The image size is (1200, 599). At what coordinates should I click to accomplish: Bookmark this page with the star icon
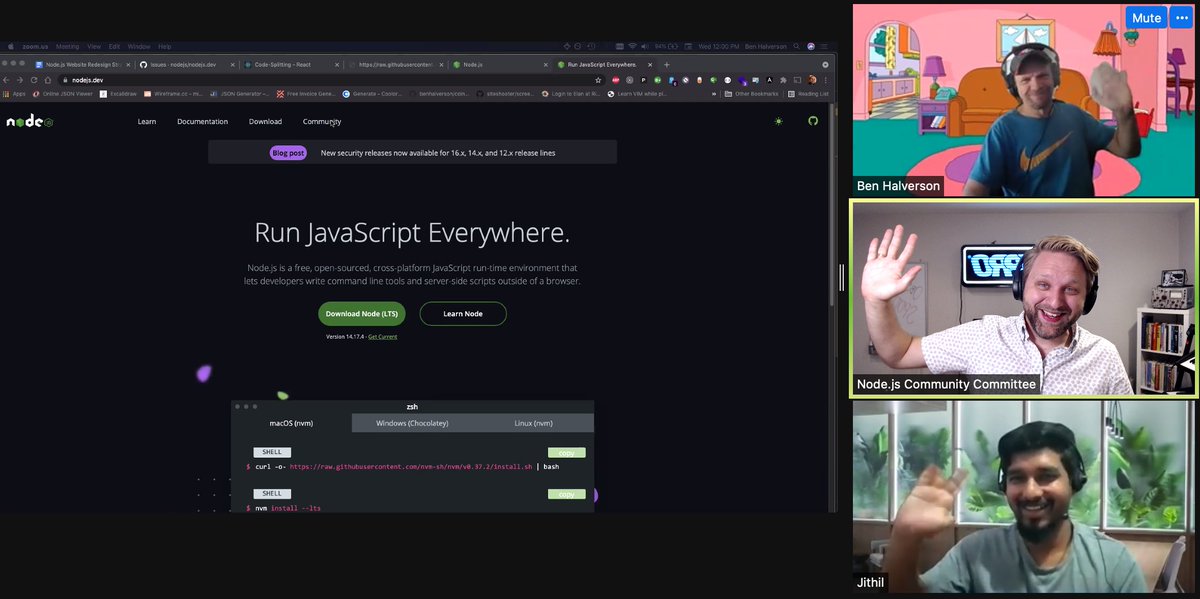point(599,80)
